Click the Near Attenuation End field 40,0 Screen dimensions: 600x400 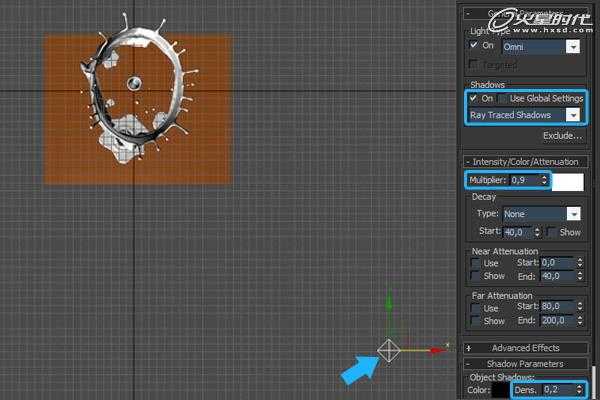coord(558,276)
